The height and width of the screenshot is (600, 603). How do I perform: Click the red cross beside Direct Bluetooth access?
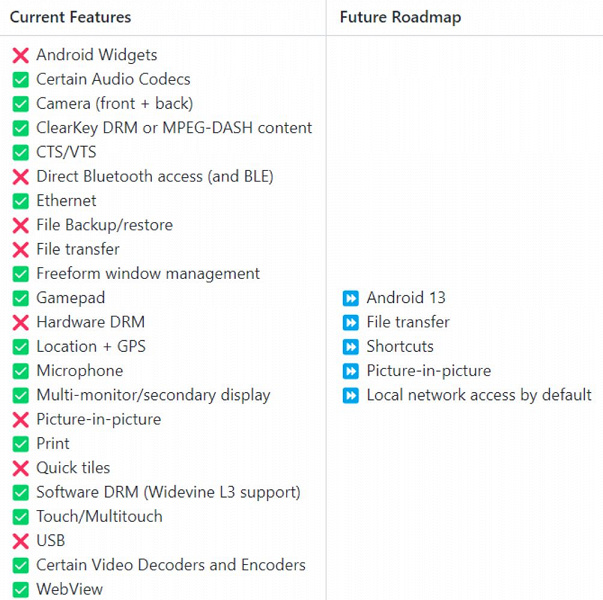click(20, 177)
